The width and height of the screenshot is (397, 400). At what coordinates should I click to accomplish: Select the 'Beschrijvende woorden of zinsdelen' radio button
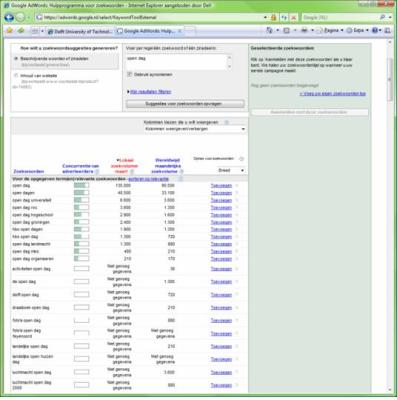[x=16, y=59]
